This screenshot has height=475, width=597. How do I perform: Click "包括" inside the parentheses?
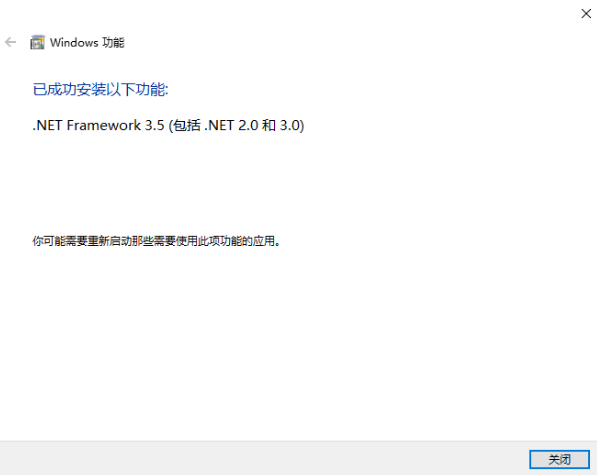click(187, 125)
